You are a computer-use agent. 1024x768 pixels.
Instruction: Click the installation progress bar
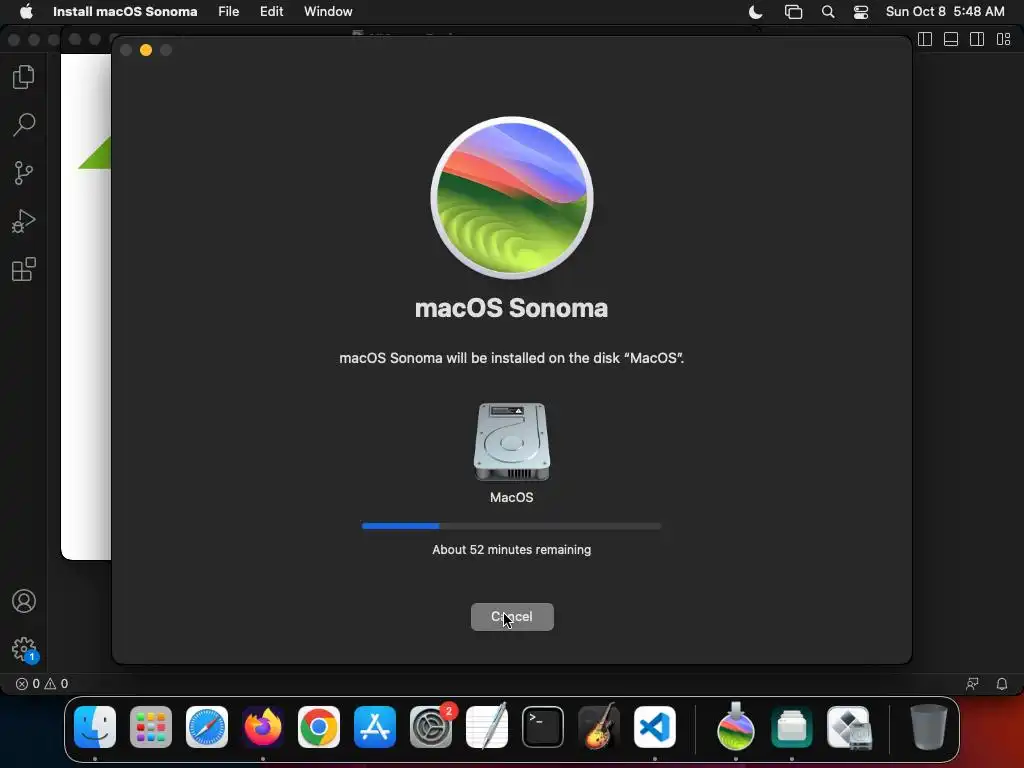[x=511, y=526]
